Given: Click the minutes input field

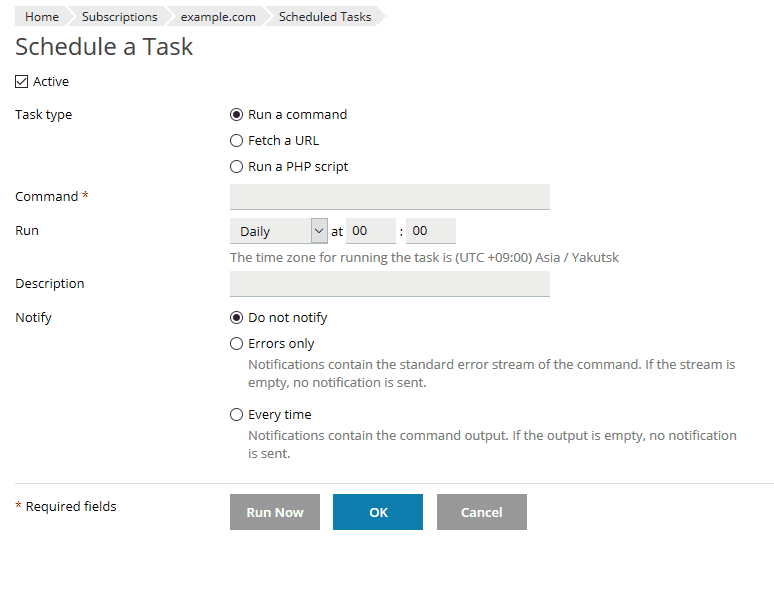Looking at the screenshot, I should tap(431, 231).
